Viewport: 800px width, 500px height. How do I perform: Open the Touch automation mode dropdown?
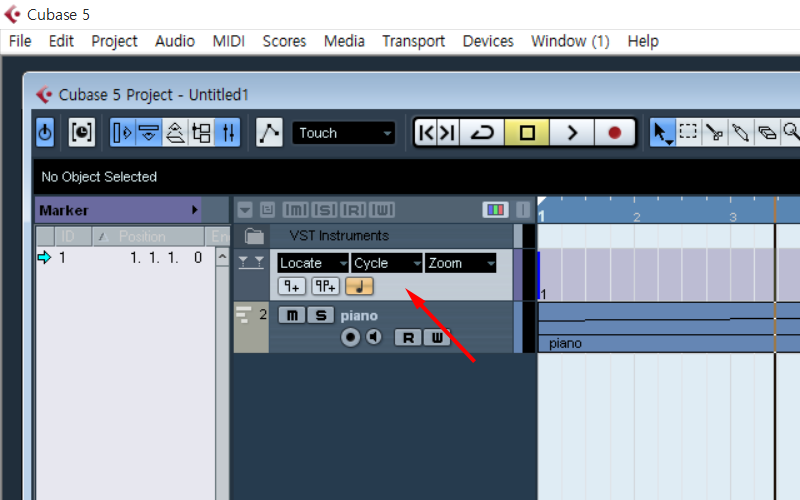point(343,133)
